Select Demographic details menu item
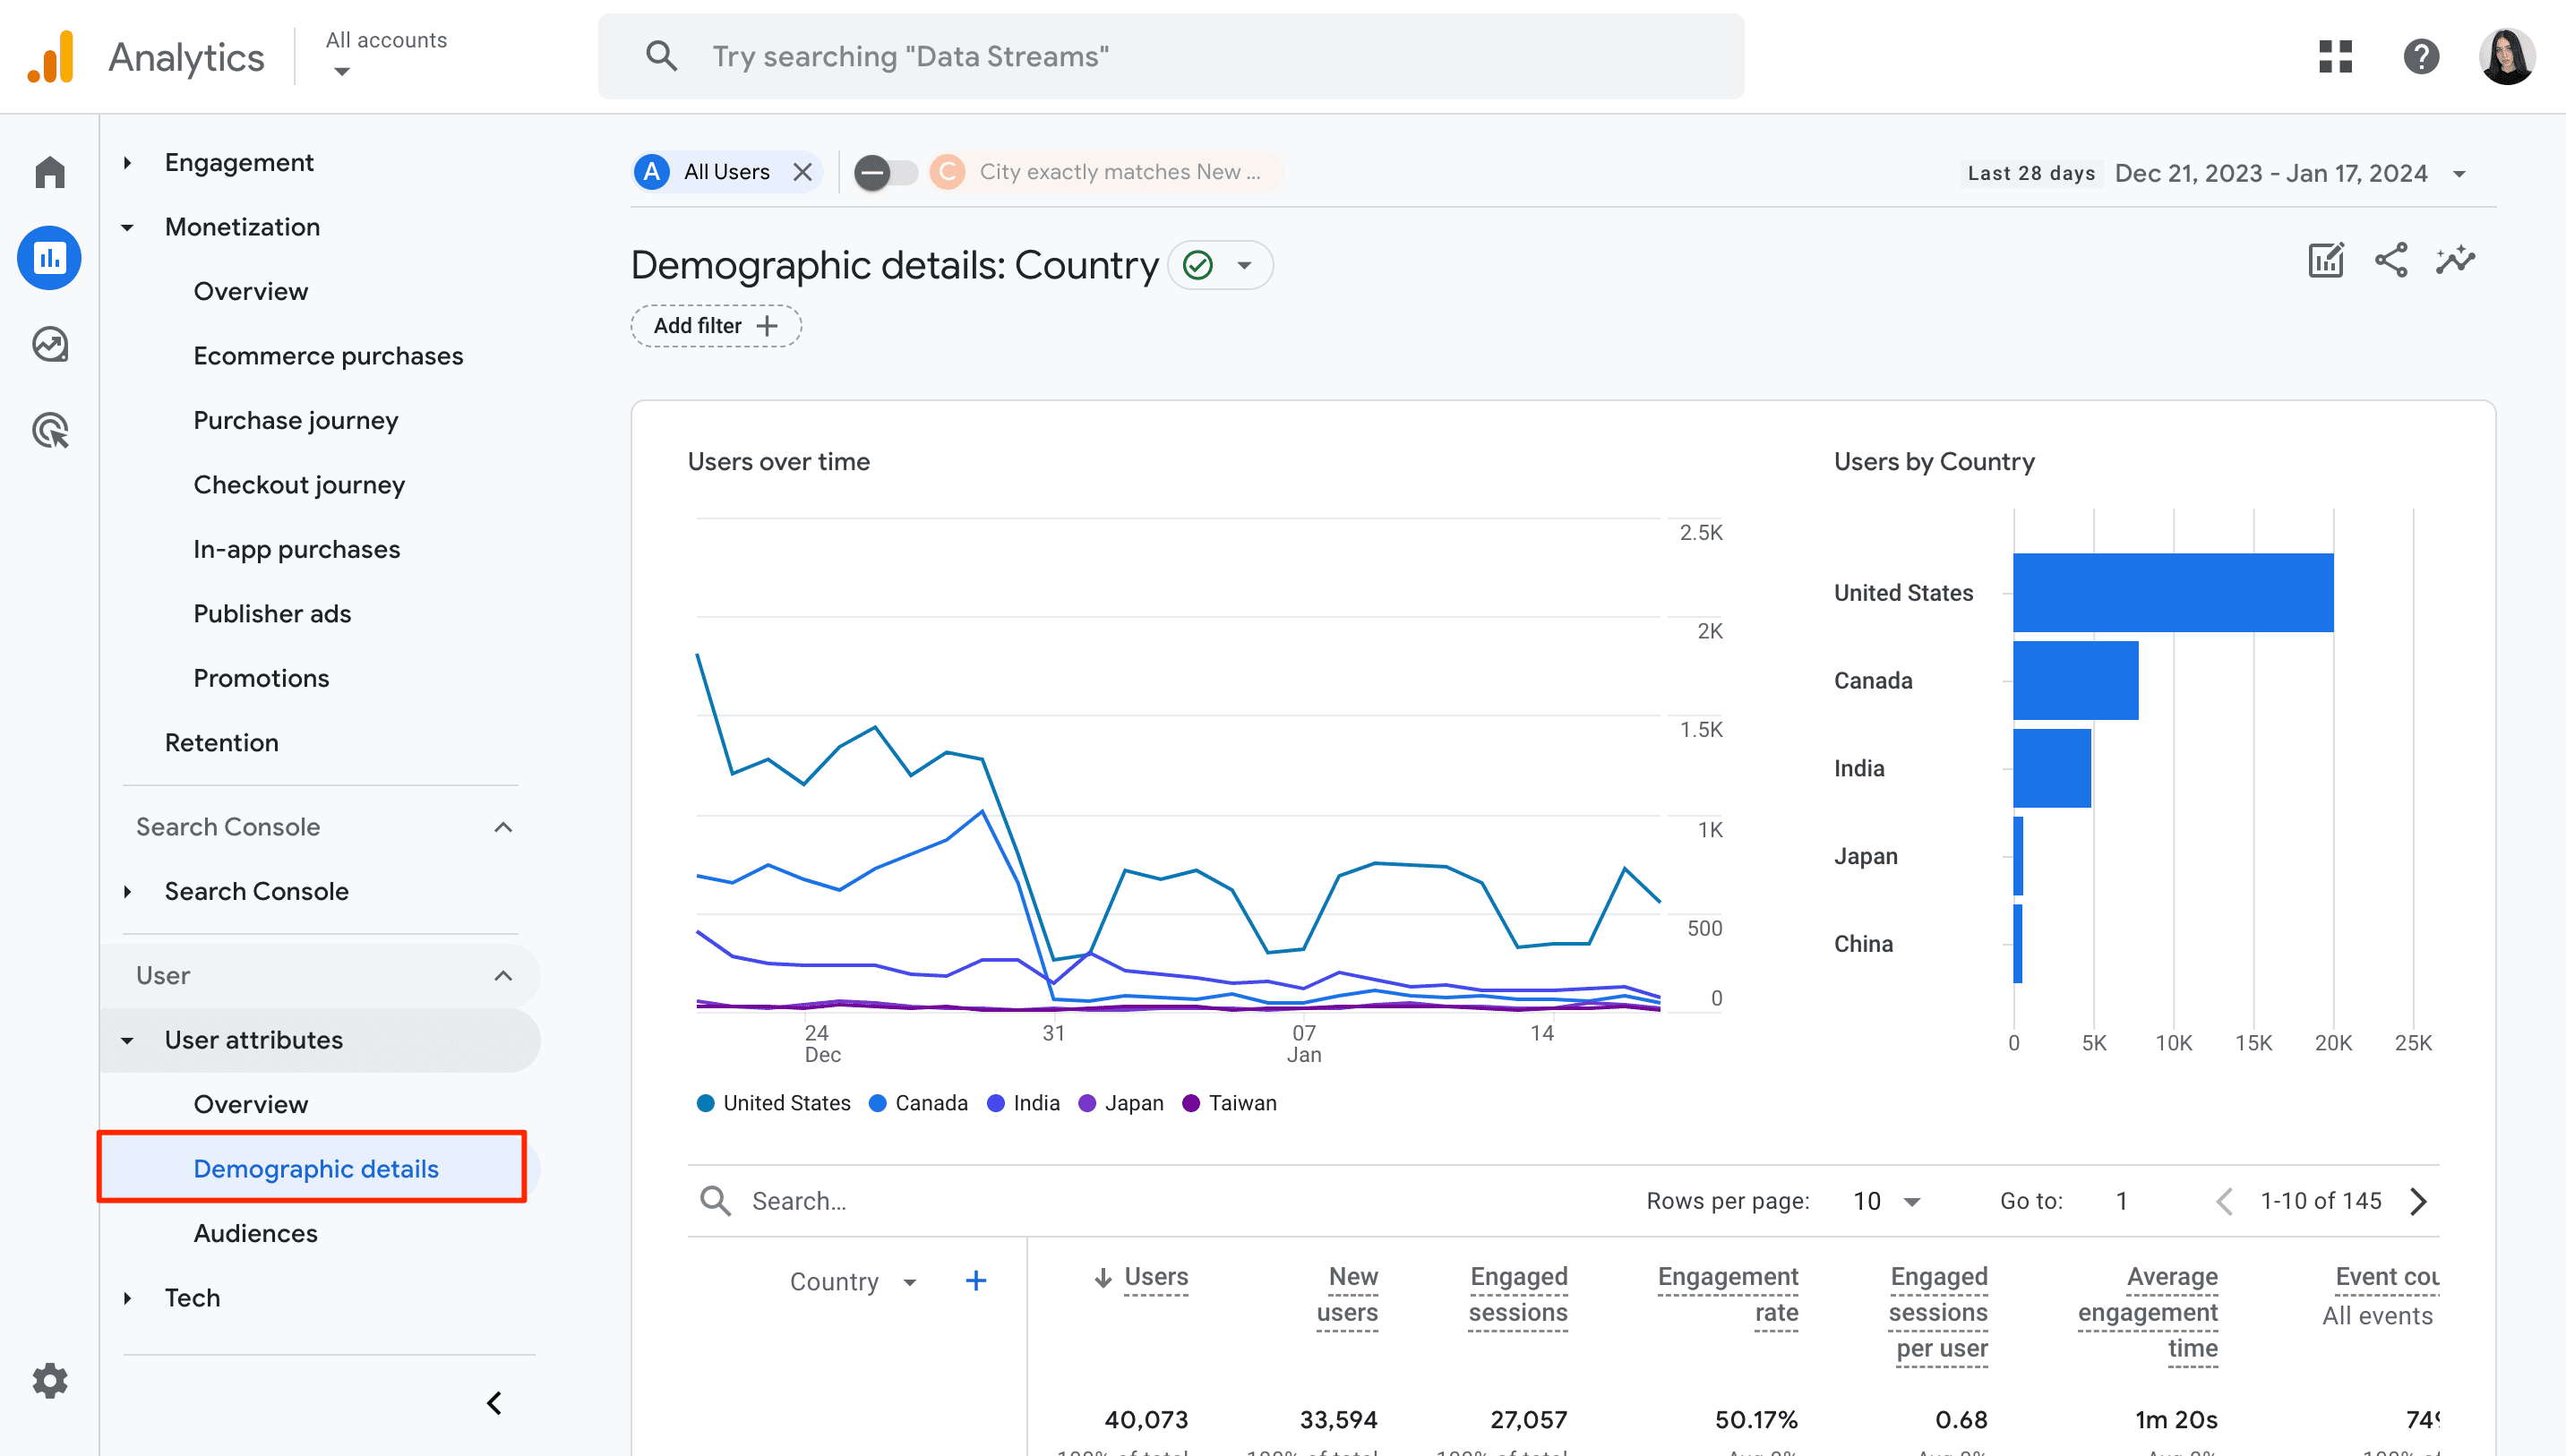2566x1456 pixels. coord(315,1169)
